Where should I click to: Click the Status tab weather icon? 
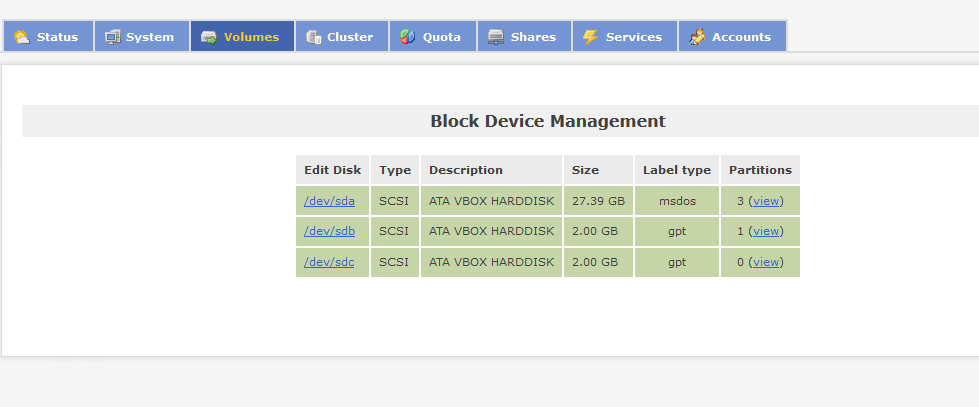click(22, 37)
